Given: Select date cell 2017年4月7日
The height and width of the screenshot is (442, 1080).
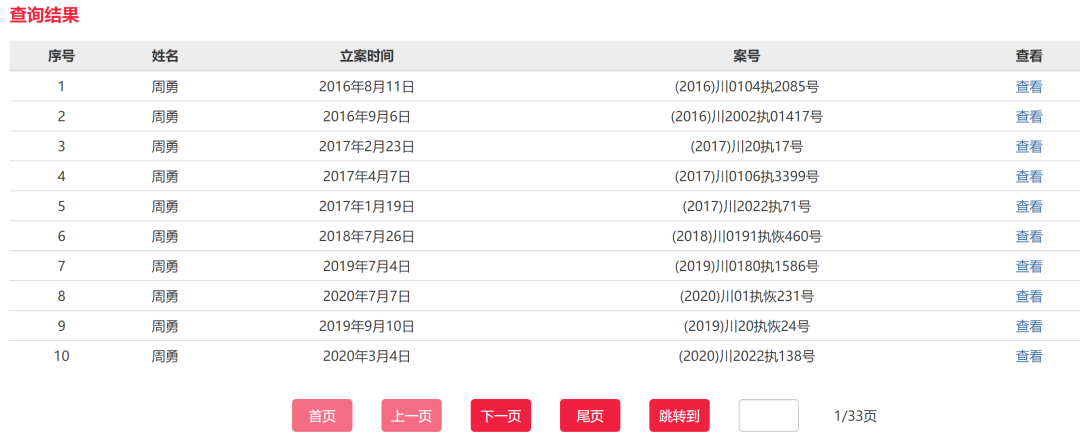Looking at the screenshot, I should (366, 176).
